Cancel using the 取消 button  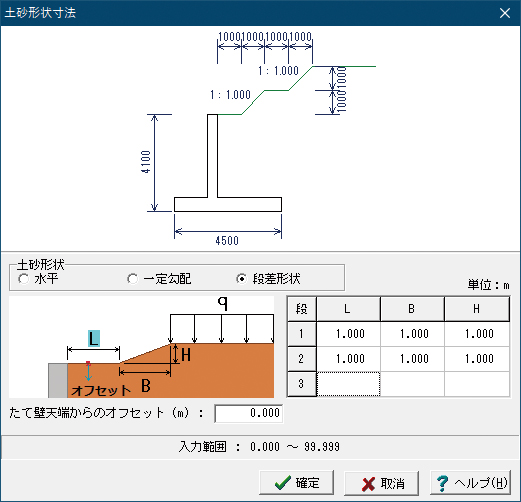[x=382, y=483]
